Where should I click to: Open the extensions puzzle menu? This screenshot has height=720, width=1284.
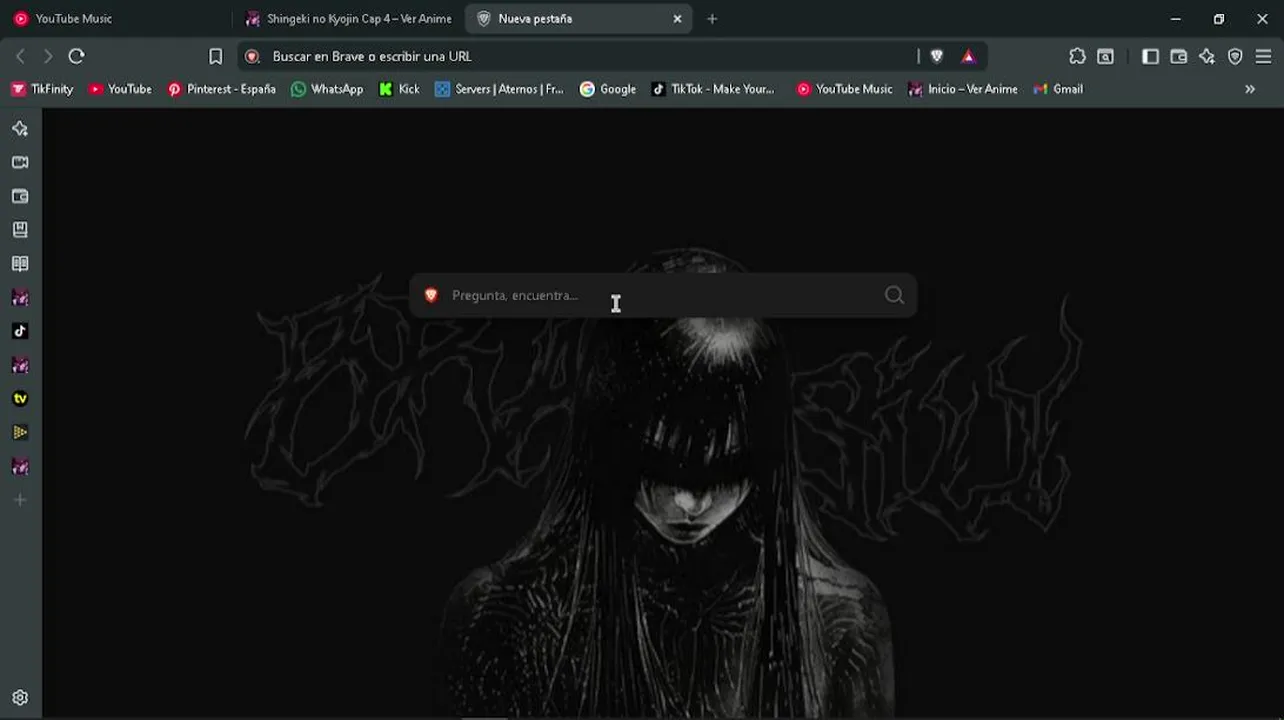[x=1077, y=57]
